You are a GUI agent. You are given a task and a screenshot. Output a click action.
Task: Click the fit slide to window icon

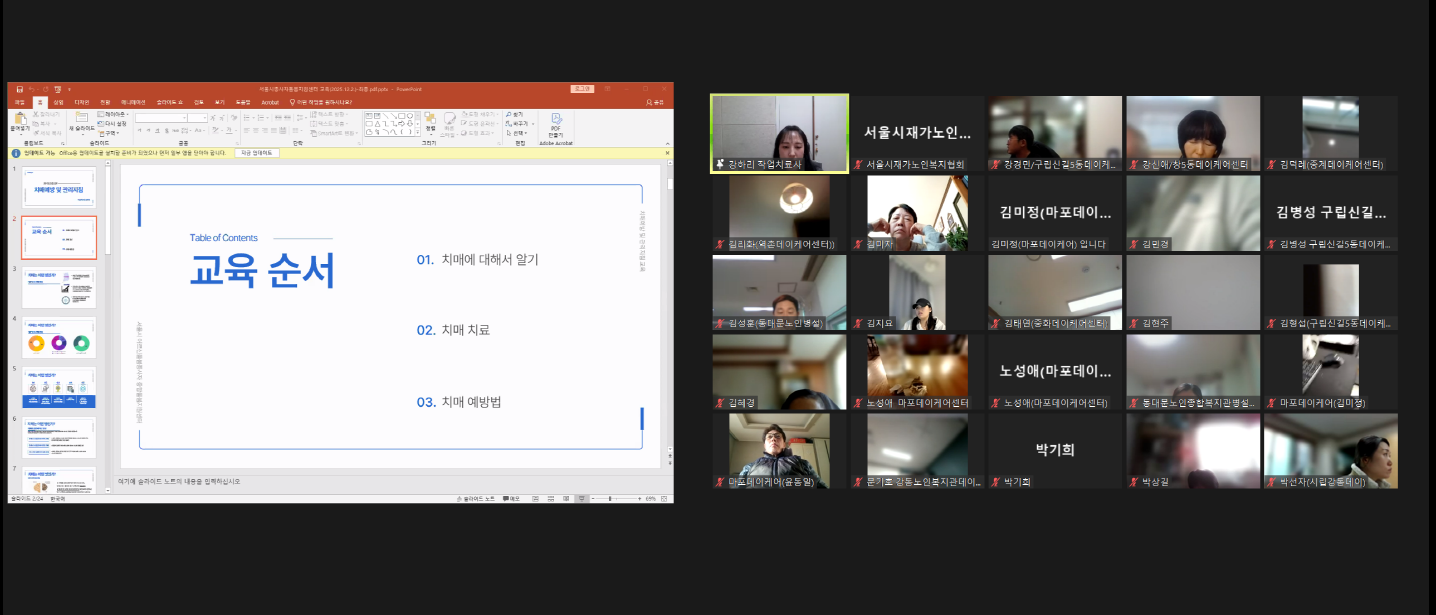(666, 497)
